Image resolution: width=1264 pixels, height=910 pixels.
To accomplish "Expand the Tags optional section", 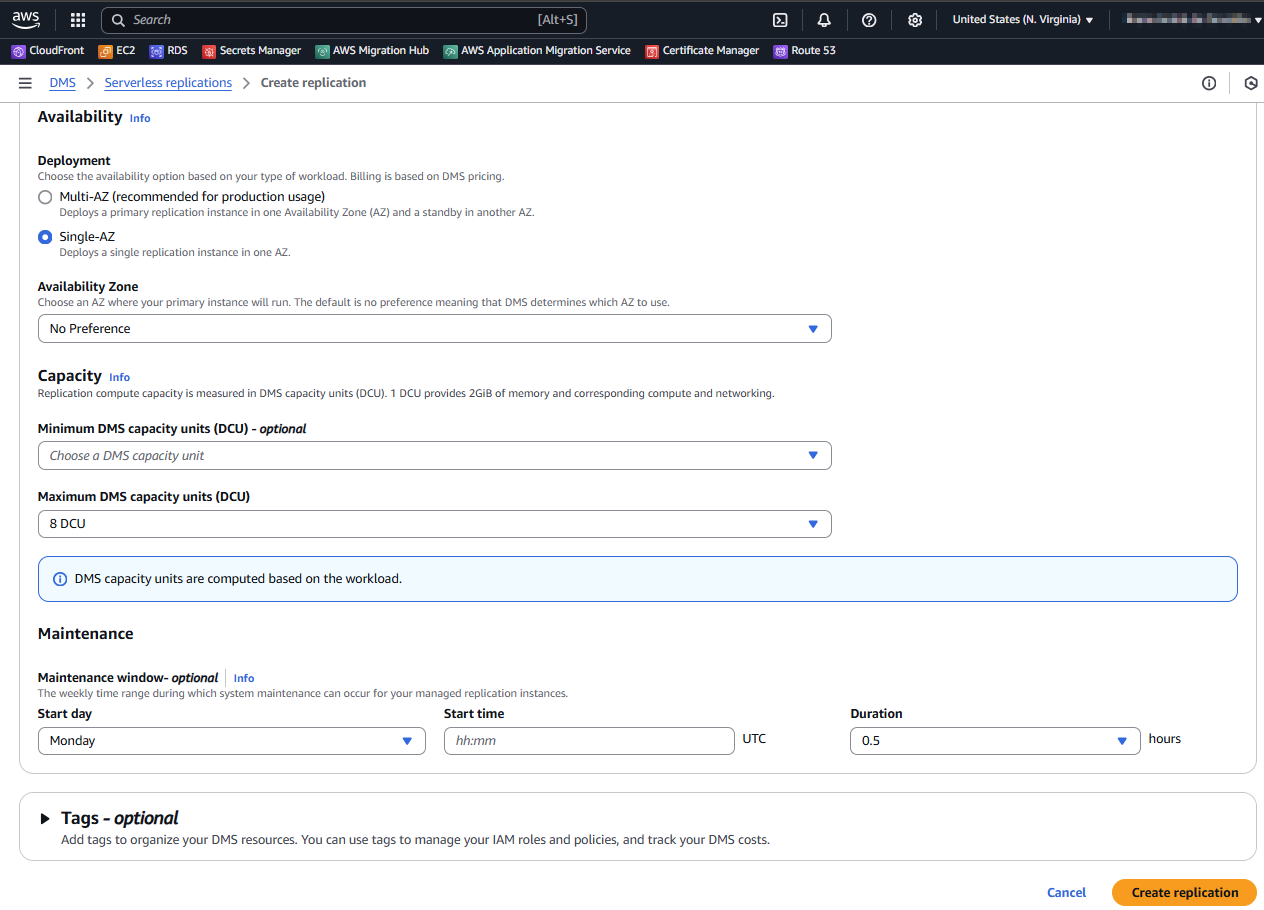I will [45, 818].
